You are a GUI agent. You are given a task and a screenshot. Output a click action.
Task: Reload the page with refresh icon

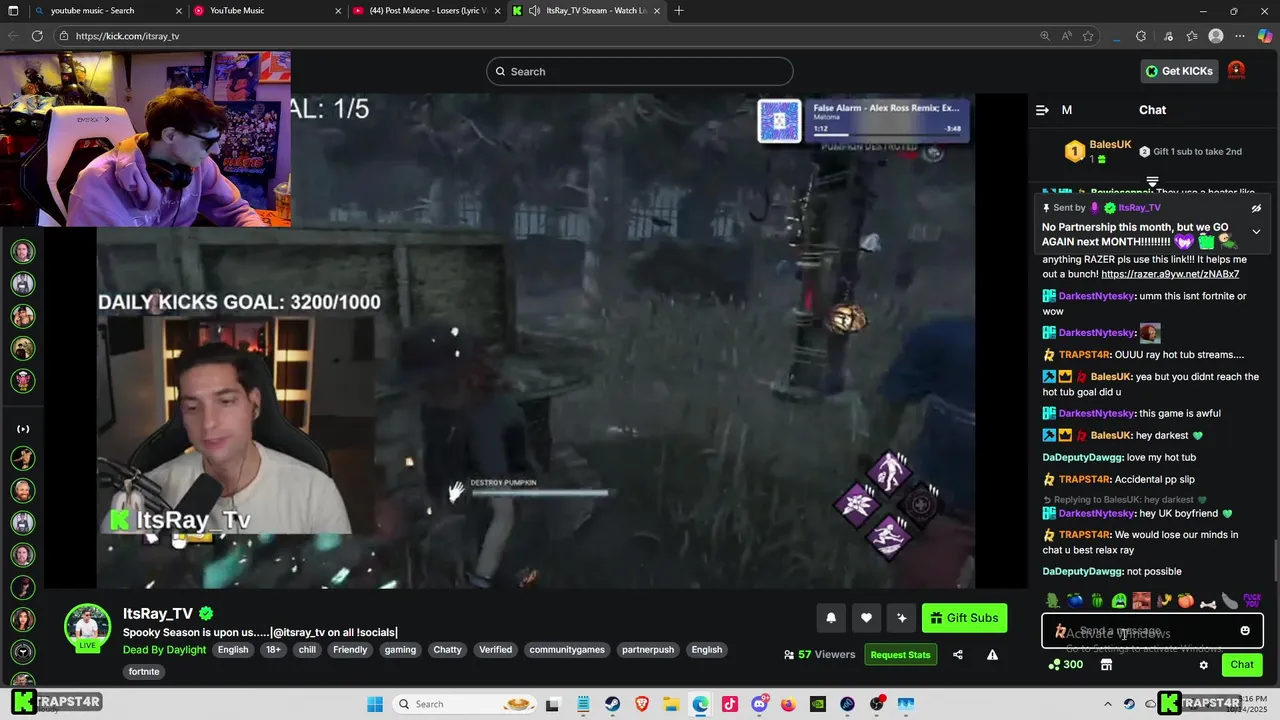point(37,36)
